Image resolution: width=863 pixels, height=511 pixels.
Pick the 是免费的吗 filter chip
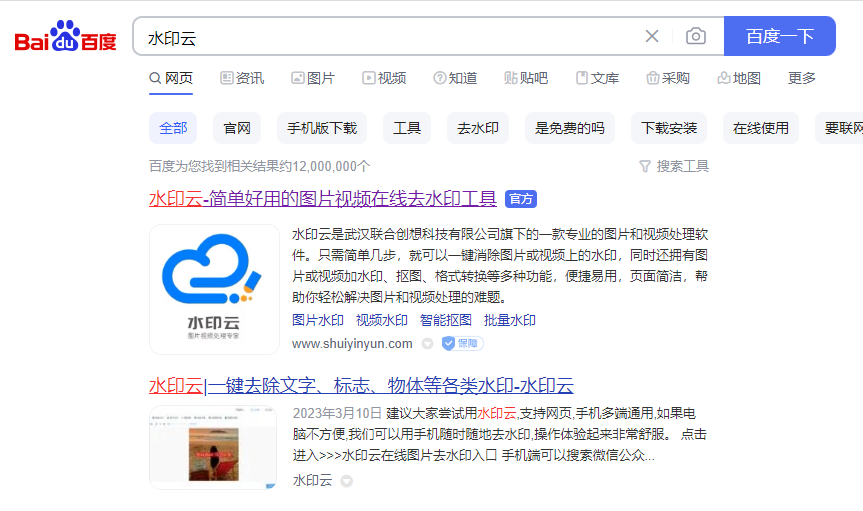[570, 128]
